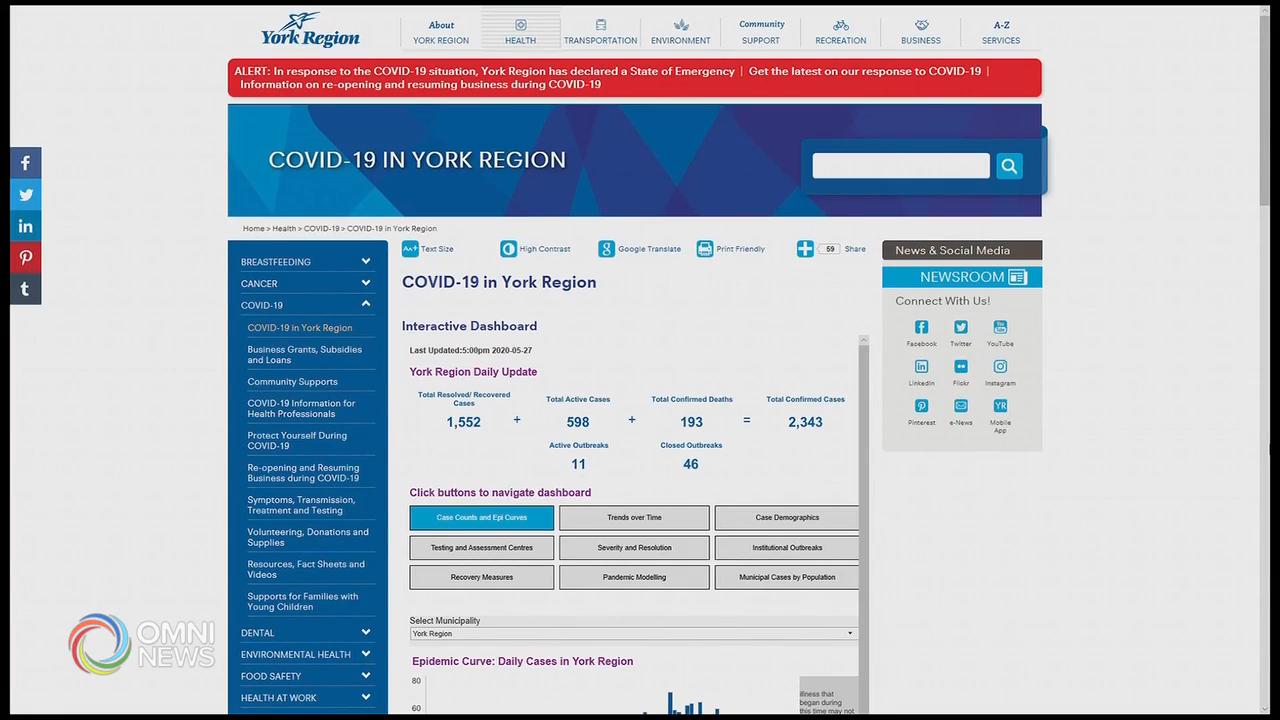Click the Google Translate icon

[x=606, y=249]
